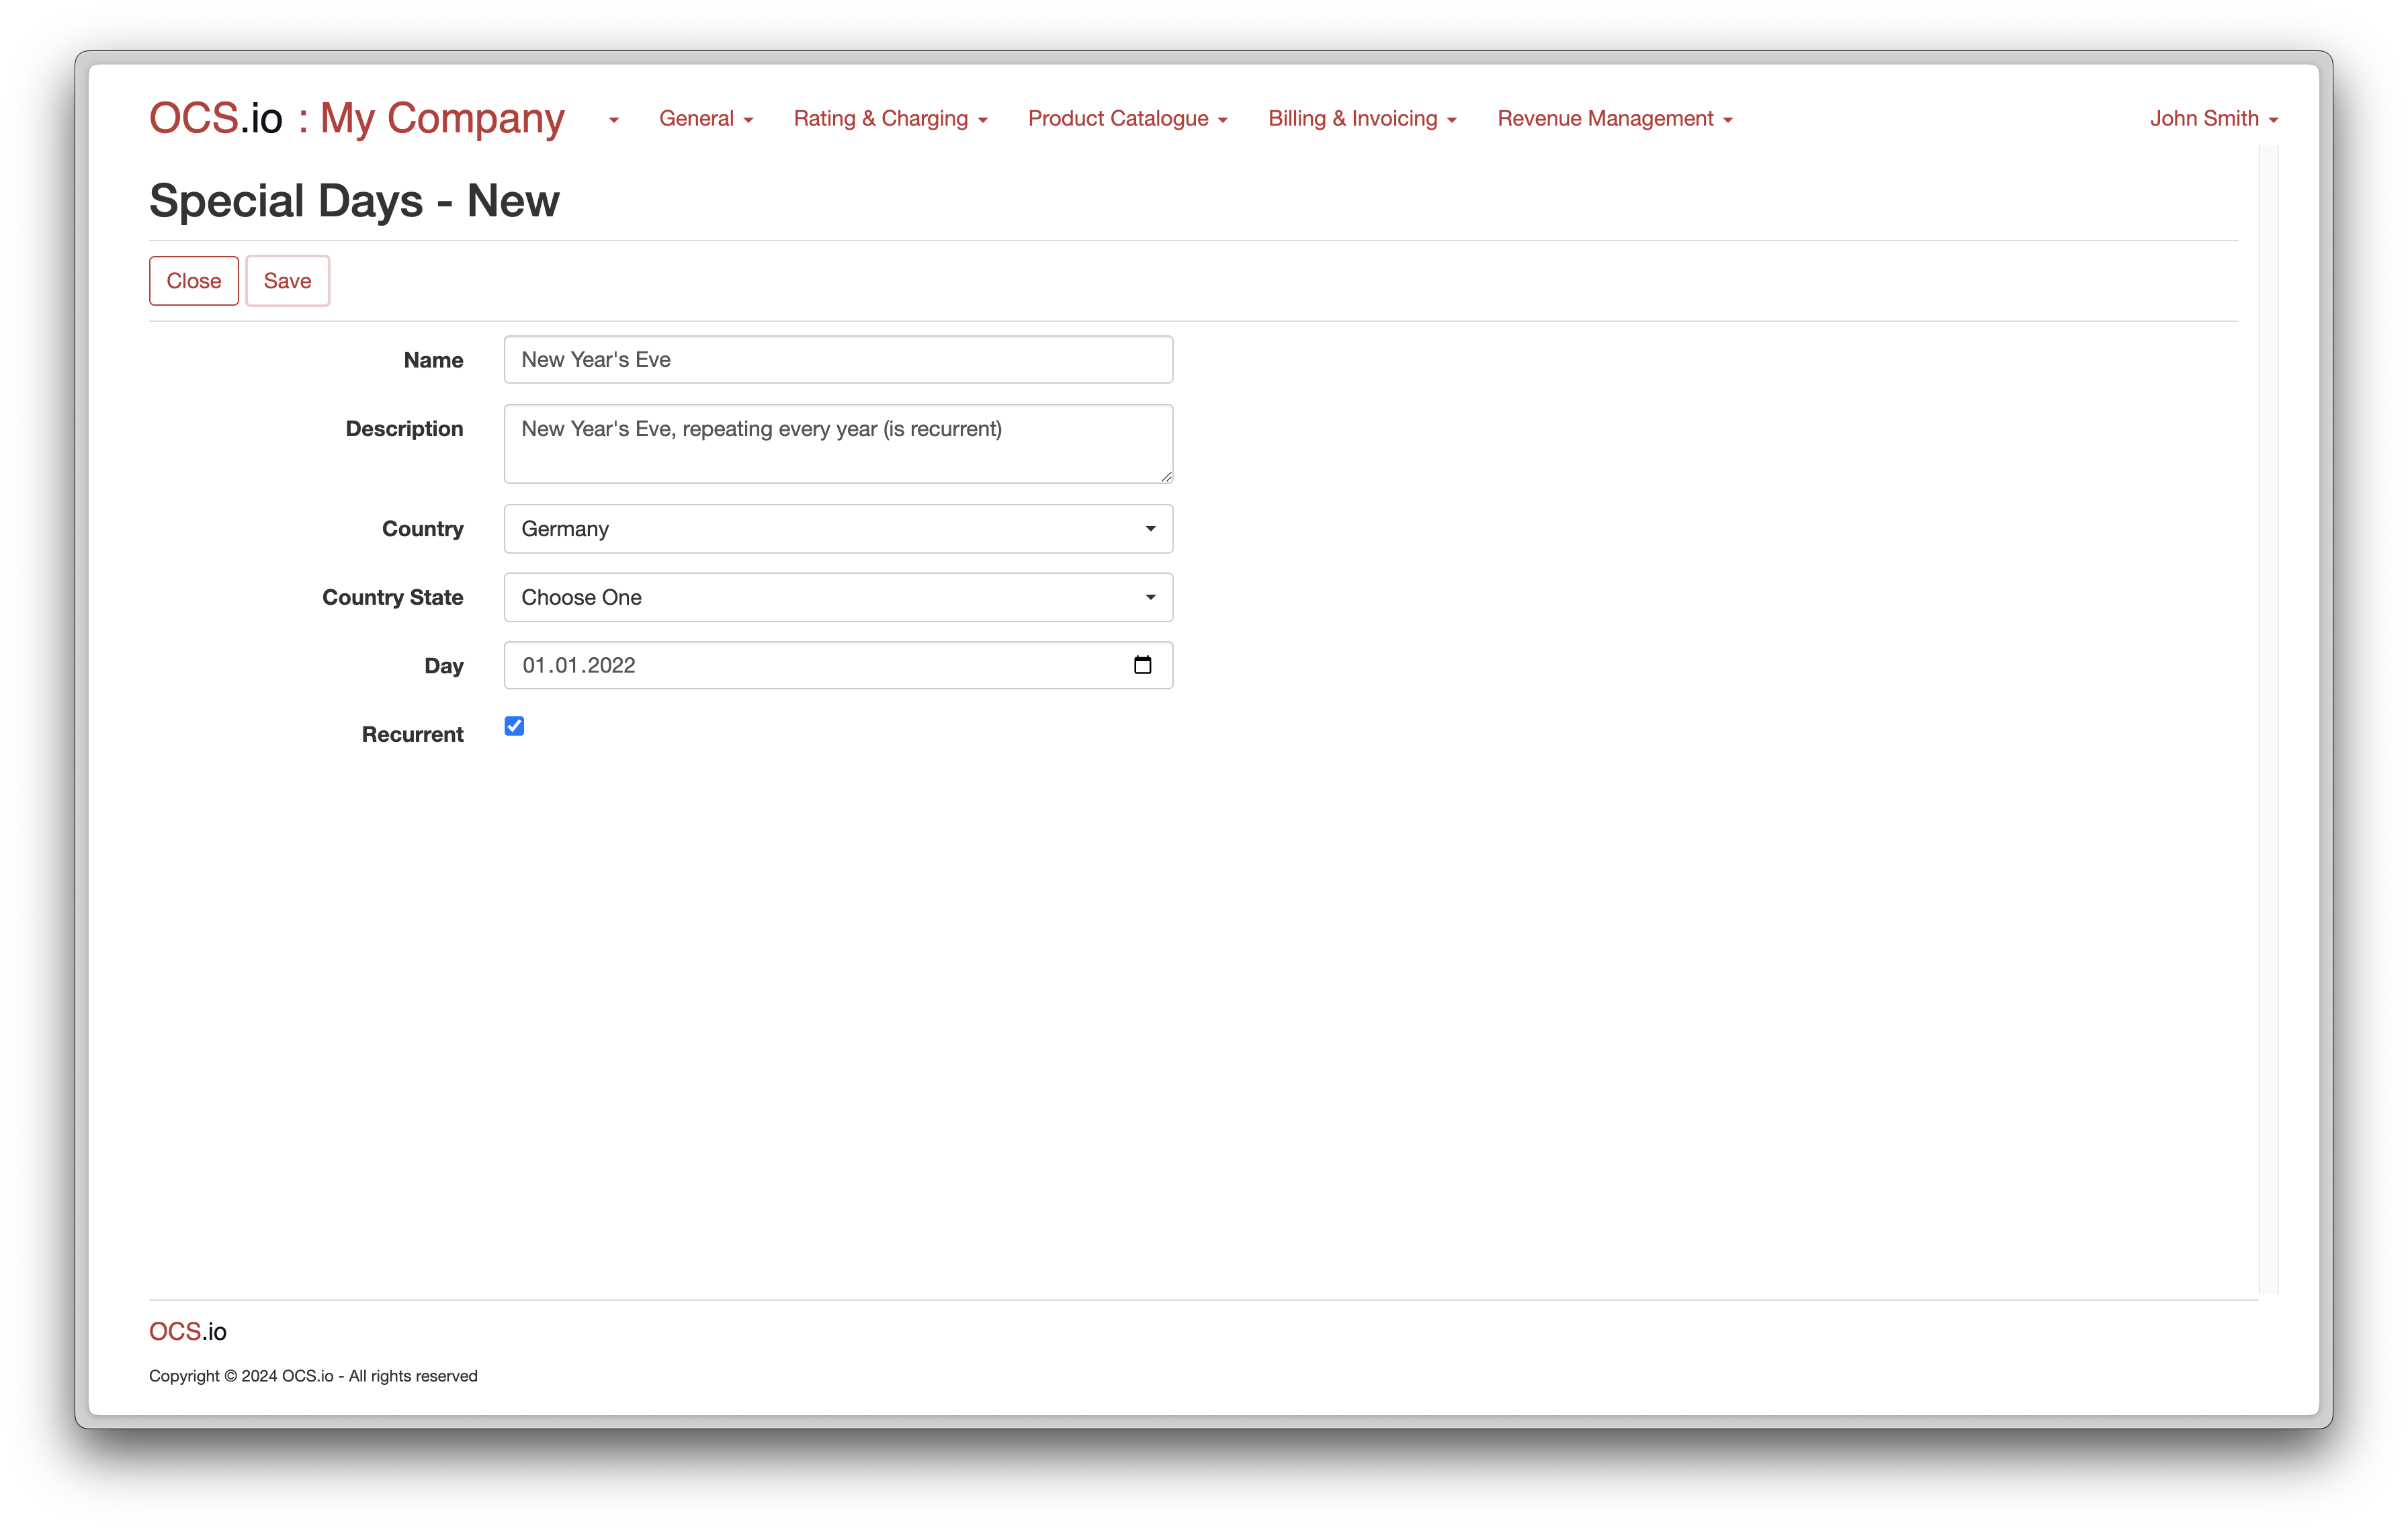Click into the Description text area
This screenshot has height=1528, width=2408.
(838, 444)
